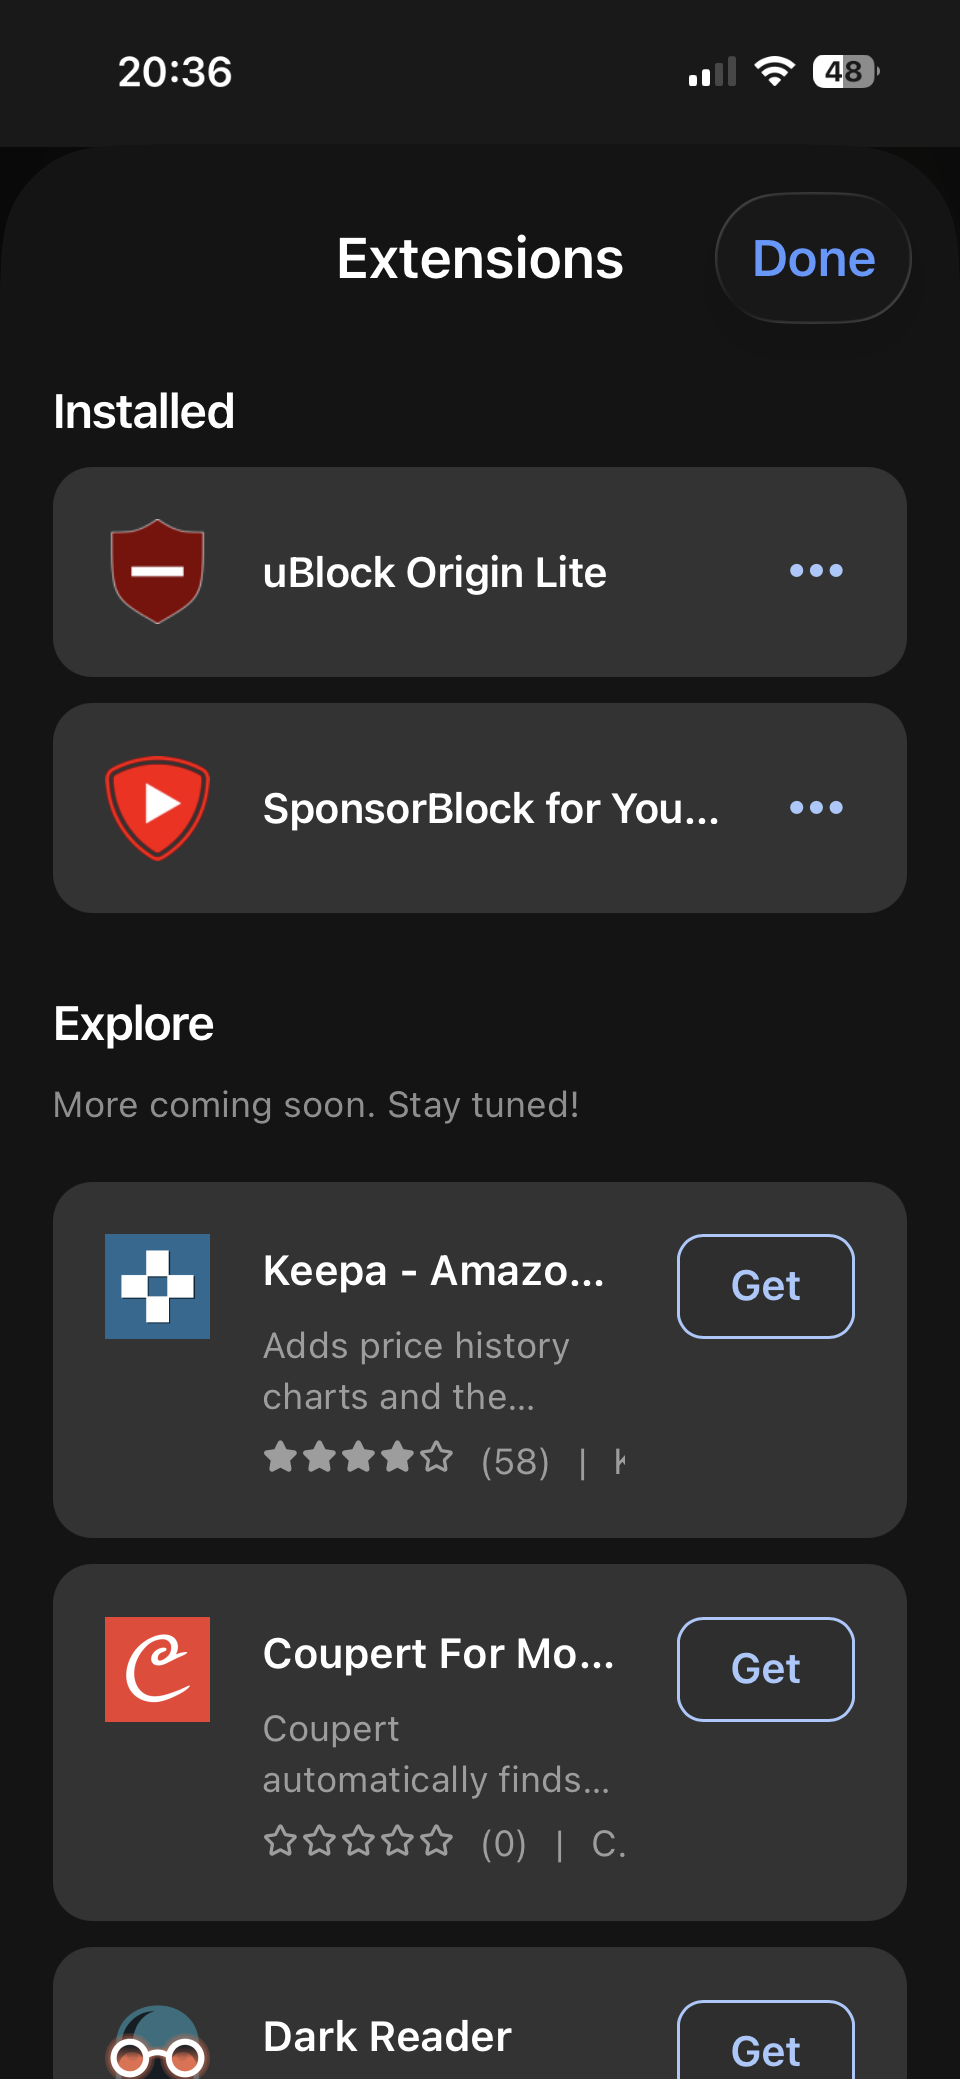Tap the cellular signal bars icon

click(712, 72)
